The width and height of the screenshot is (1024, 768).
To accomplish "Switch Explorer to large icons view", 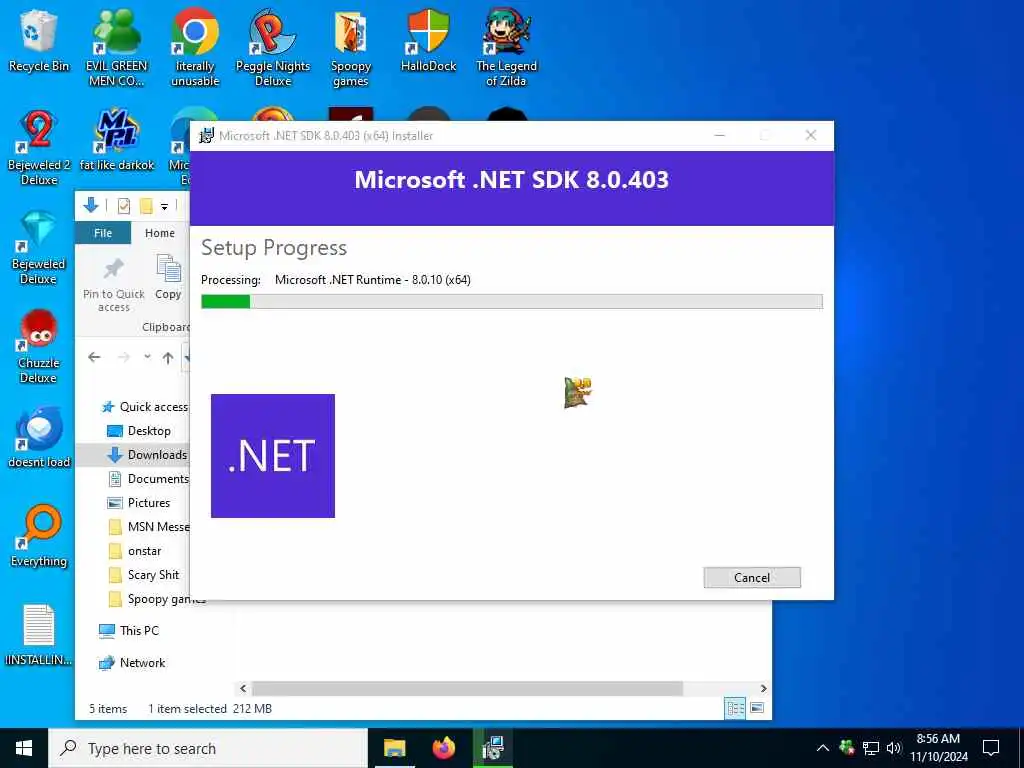I will coord(757,708).
